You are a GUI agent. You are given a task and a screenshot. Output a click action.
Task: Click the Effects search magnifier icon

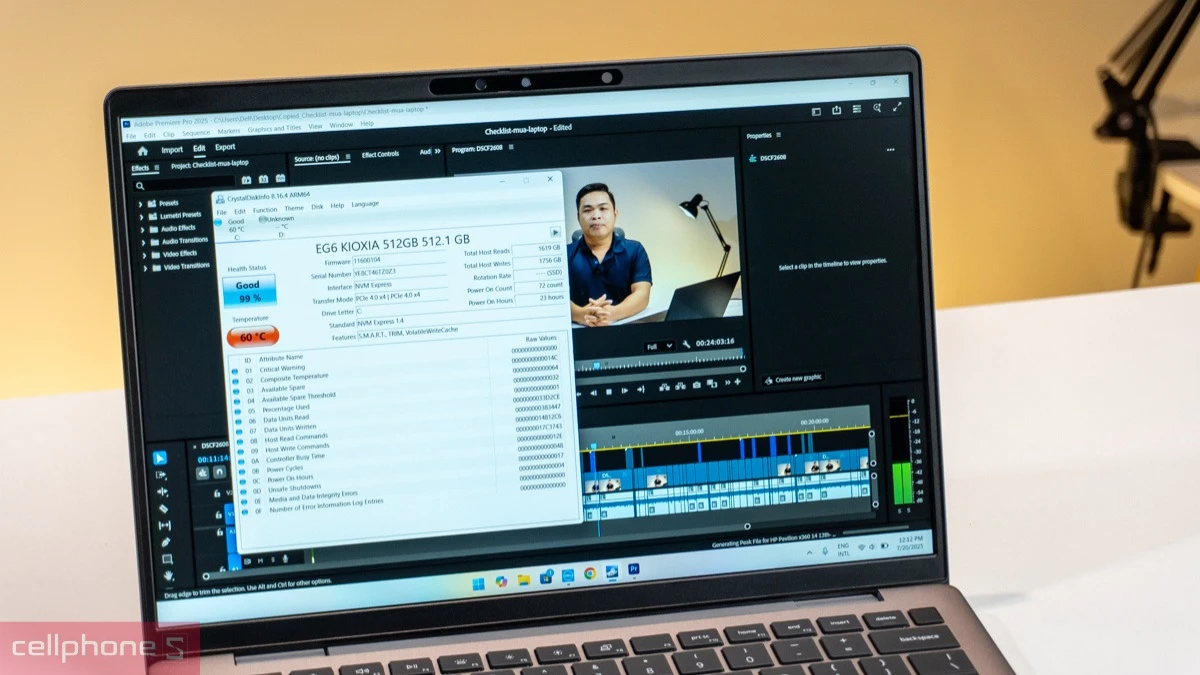[140, 186]
